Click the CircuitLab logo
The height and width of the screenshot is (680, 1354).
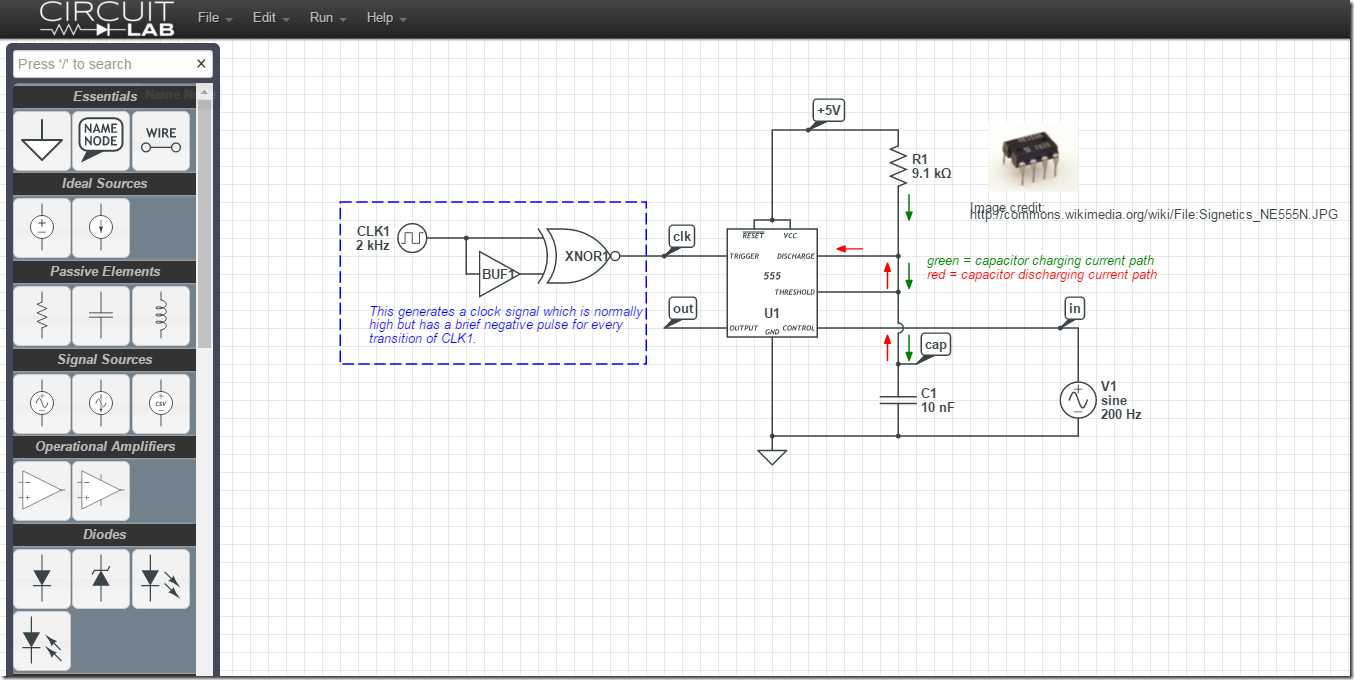[106, 18]
